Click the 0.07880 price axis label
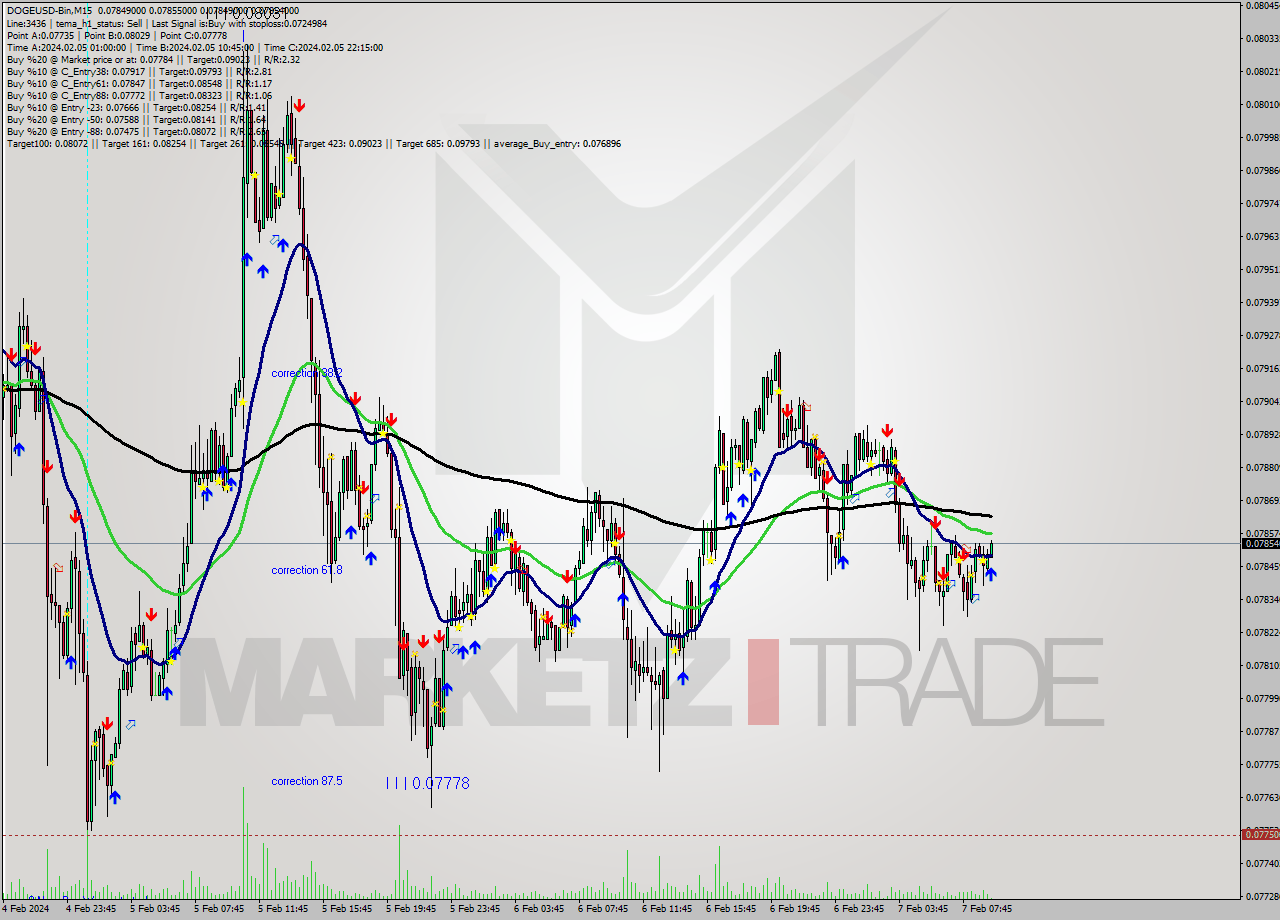The image size is (1280, 920). [x=1262, y=467]
